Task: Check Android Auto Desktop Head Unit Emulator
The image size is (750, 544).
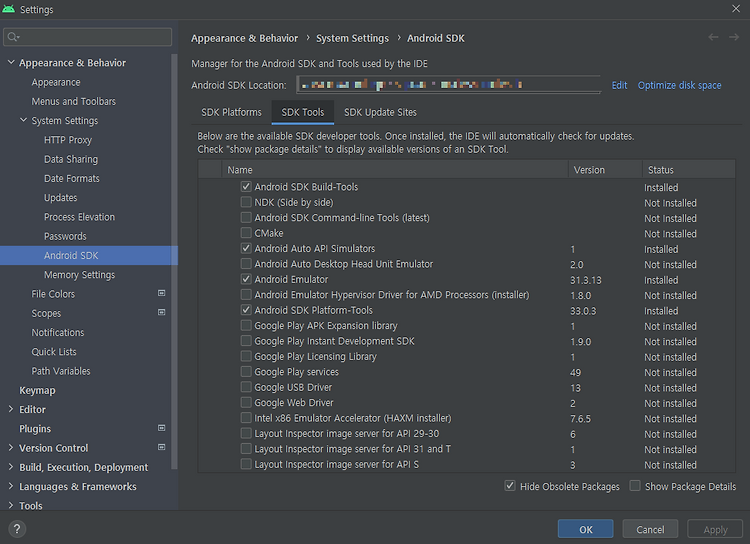Action: [x=246, y=264]
